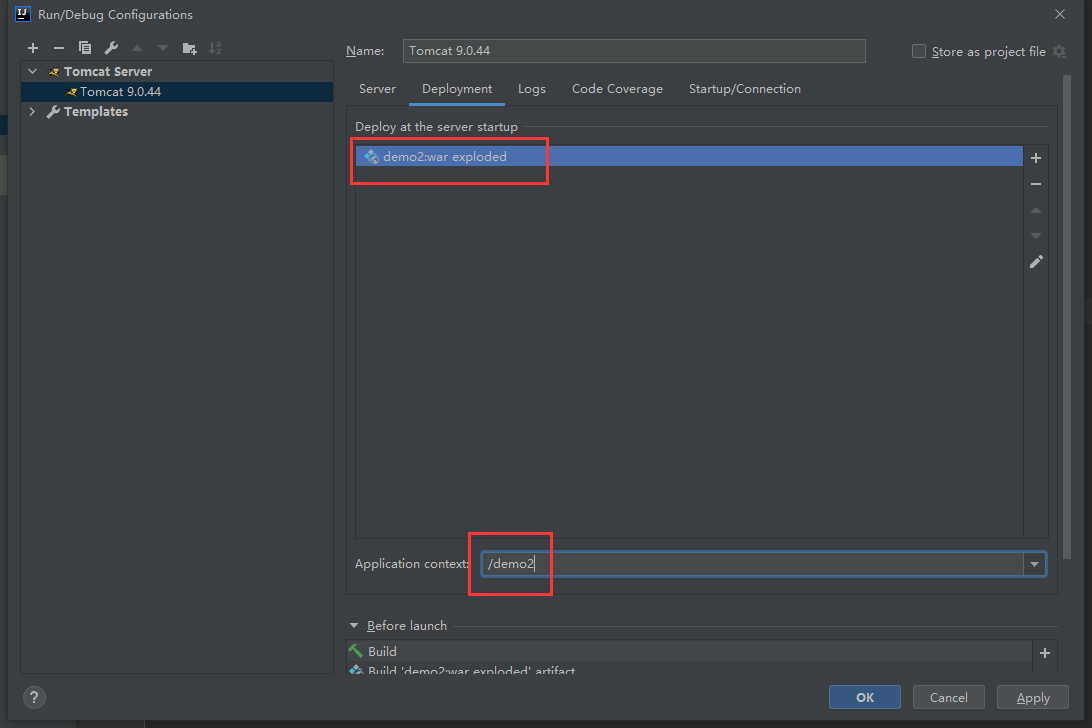This screenshot has width=1092, height=728.
Task: Add a Before launch task
Action: pos(1045,653)
